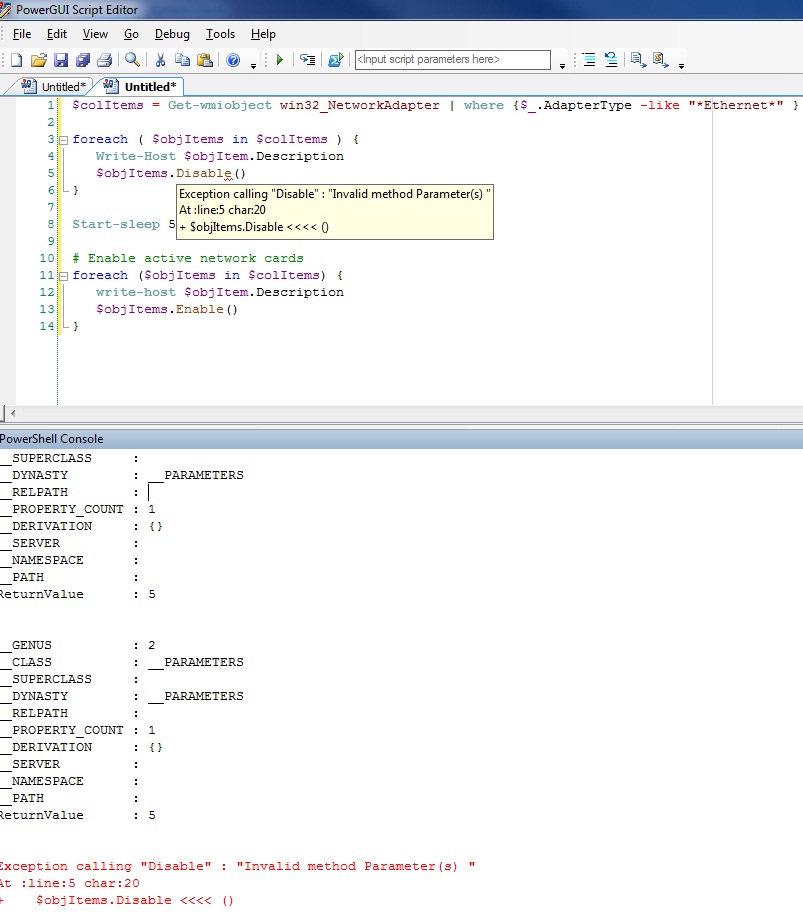Open the Go menu
Screen dimensions: 803x923
point(131,34)
